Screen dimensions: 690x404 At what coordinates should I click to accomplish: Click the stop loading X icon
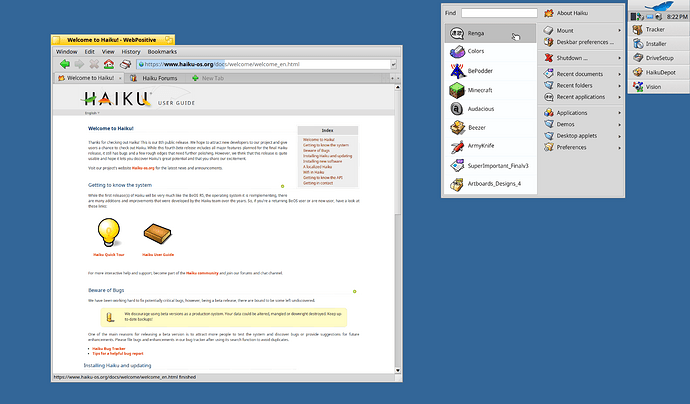pos(94,64)
